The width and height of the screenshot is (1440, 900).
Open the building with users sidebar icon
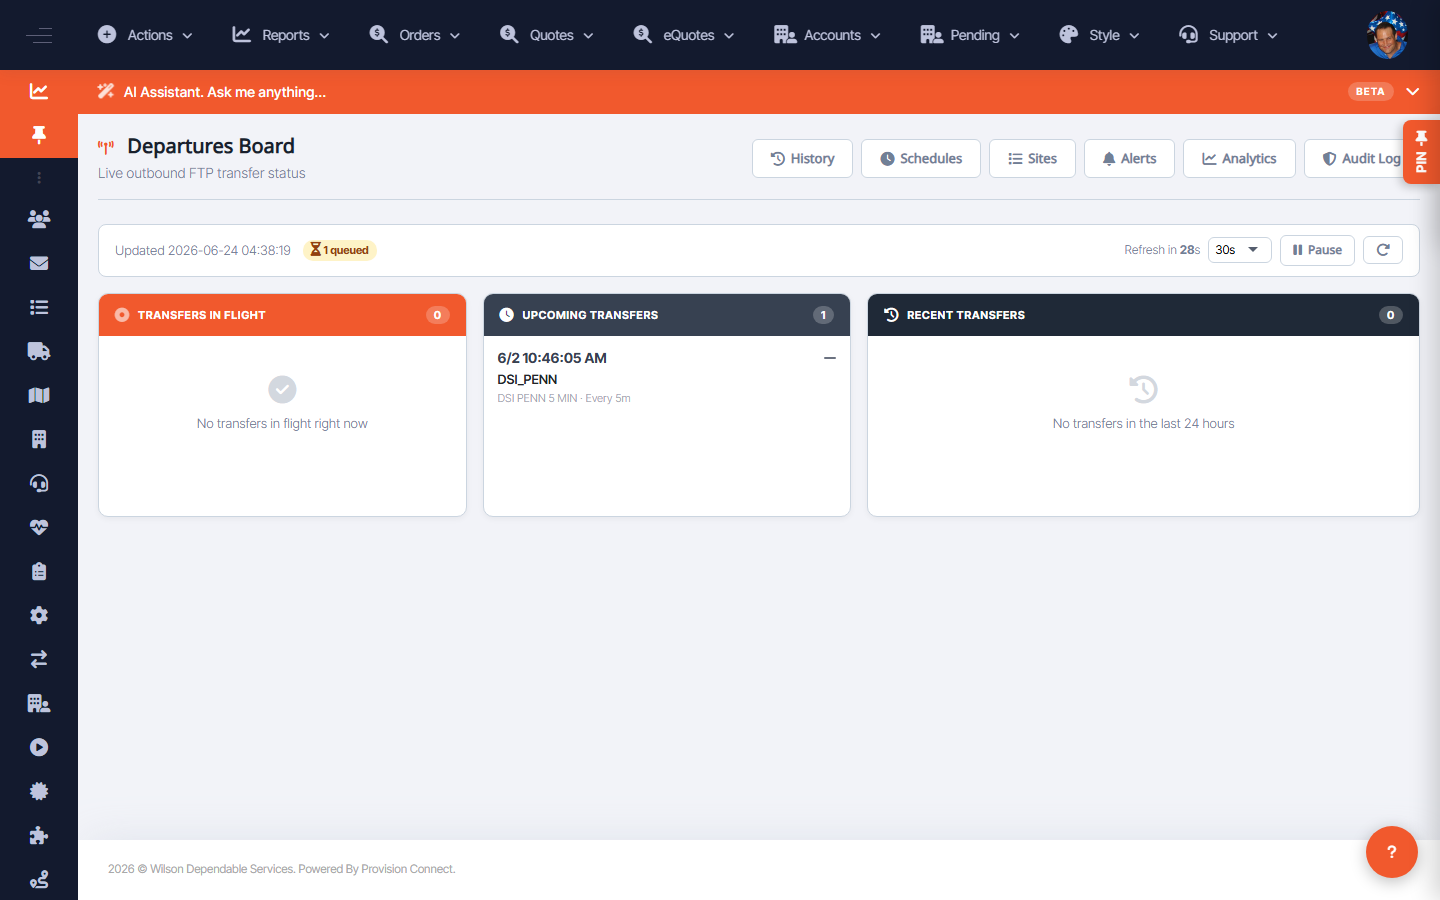coord(39,703)
